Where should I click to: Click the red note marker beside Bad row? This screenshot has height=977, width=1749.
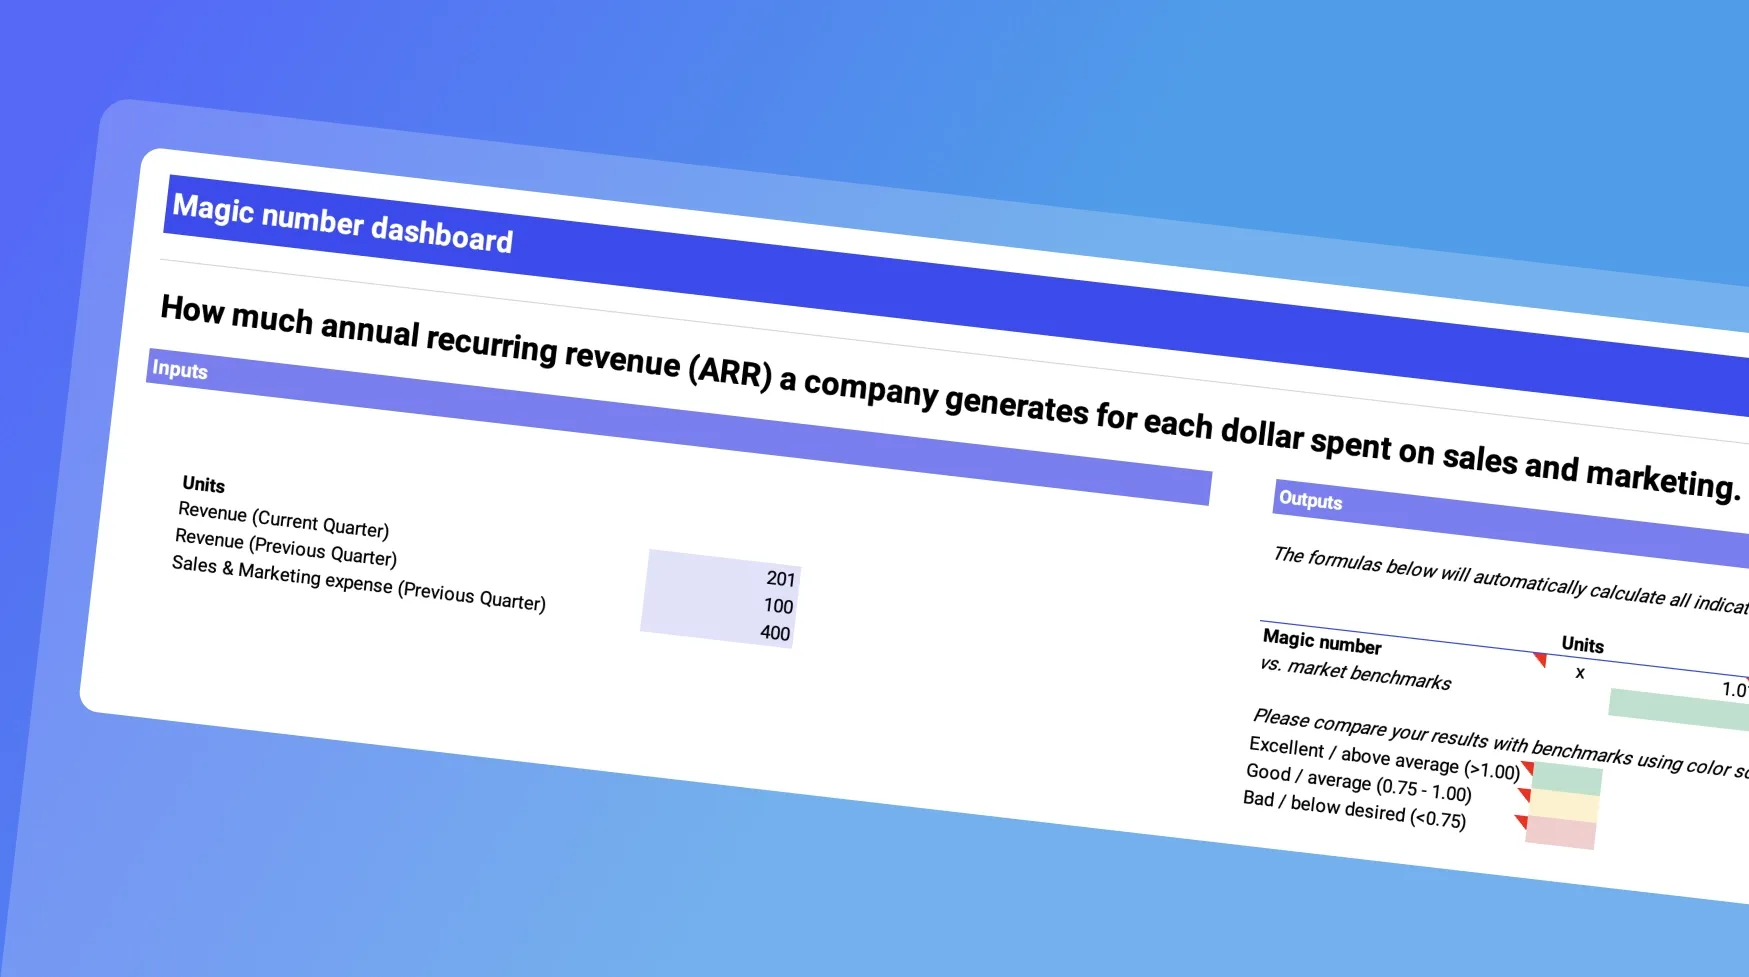(x=1520, y=822)
